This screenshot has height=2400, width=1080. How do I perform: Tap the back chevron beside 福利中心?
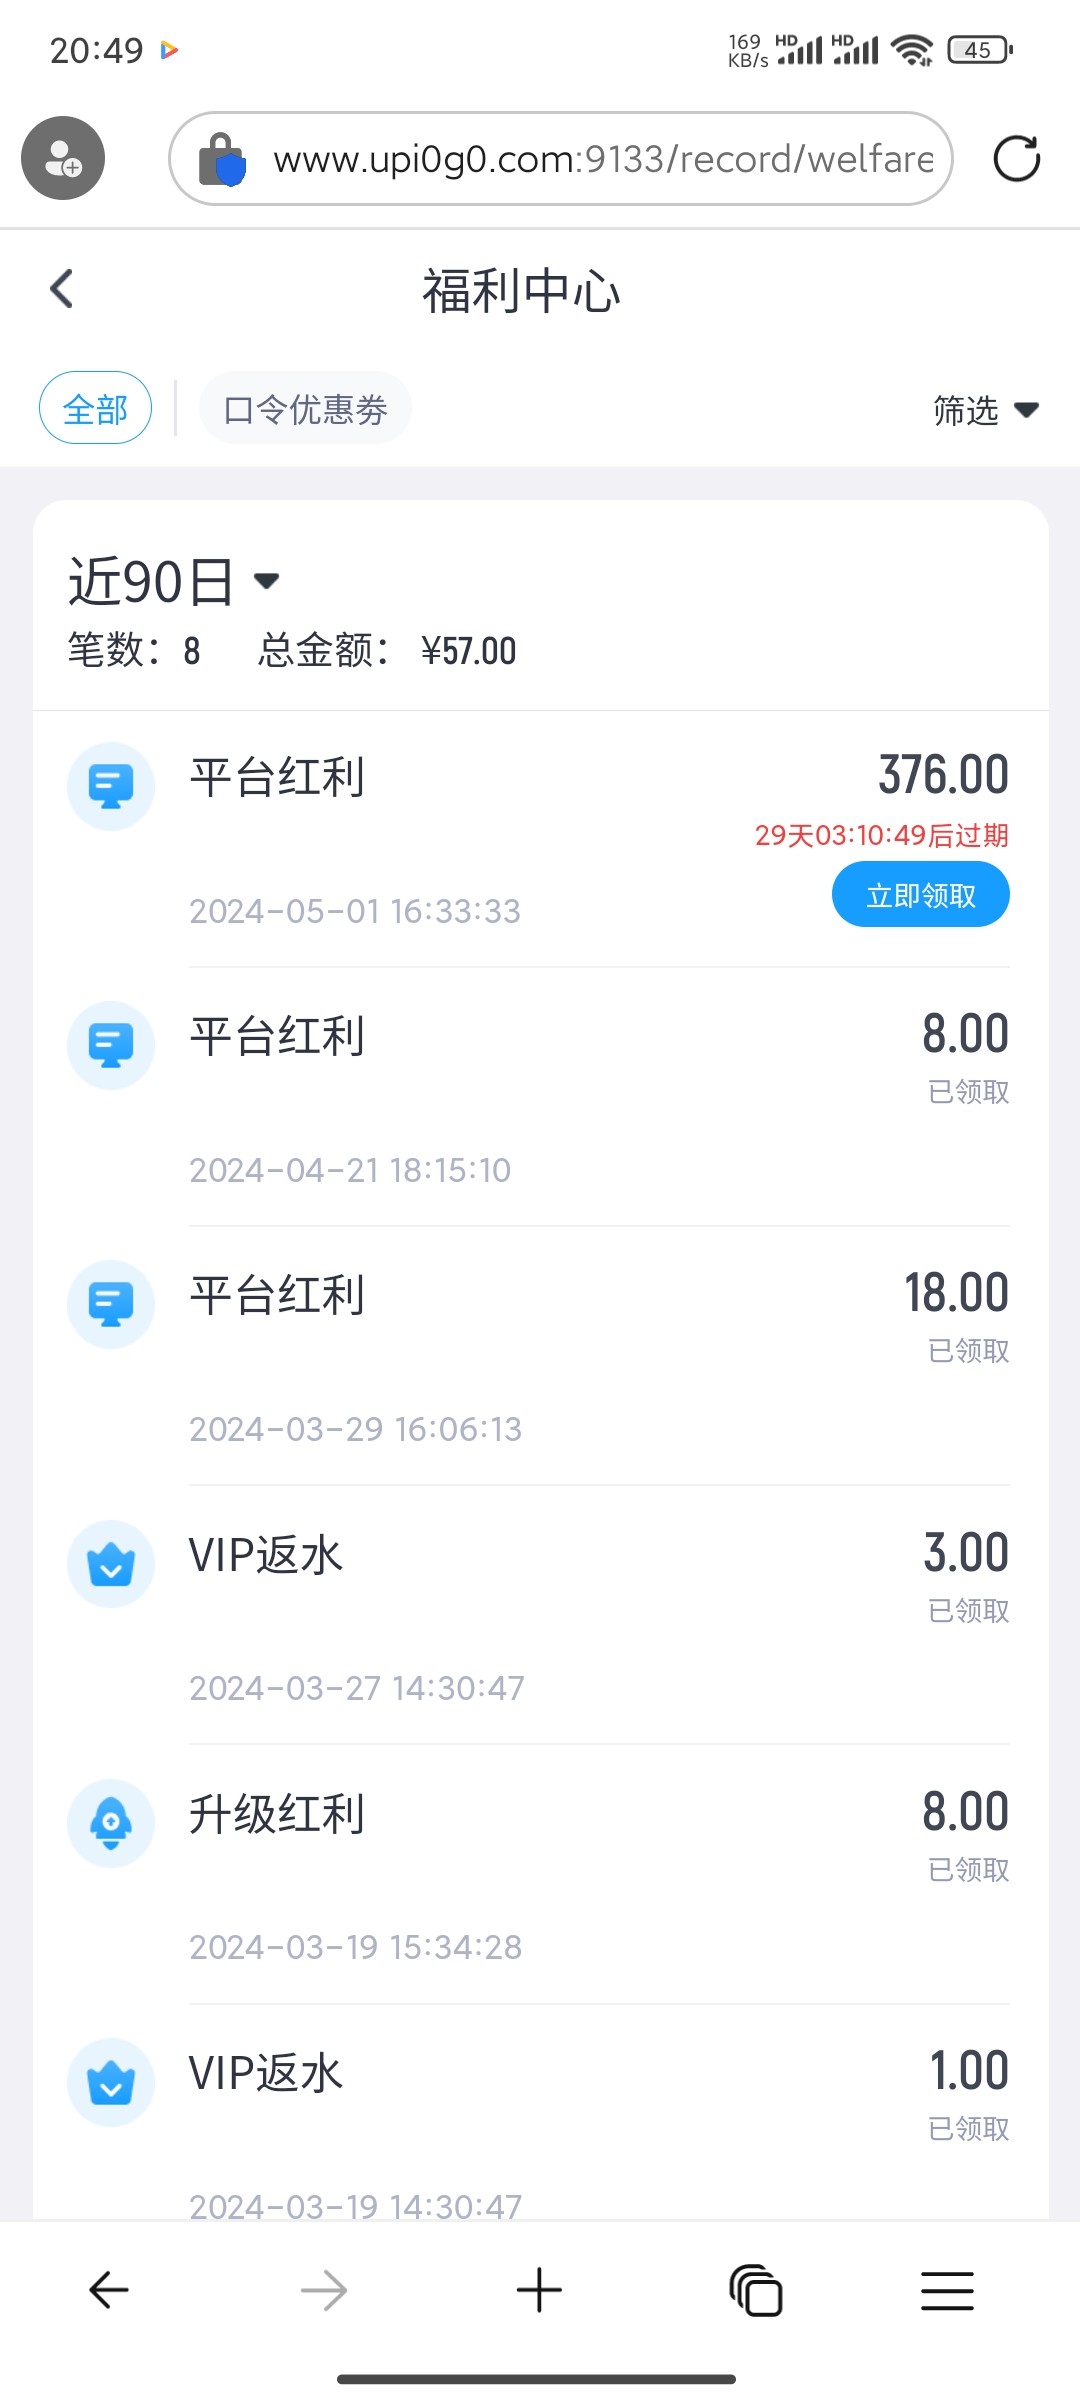(x=62, y=290)
